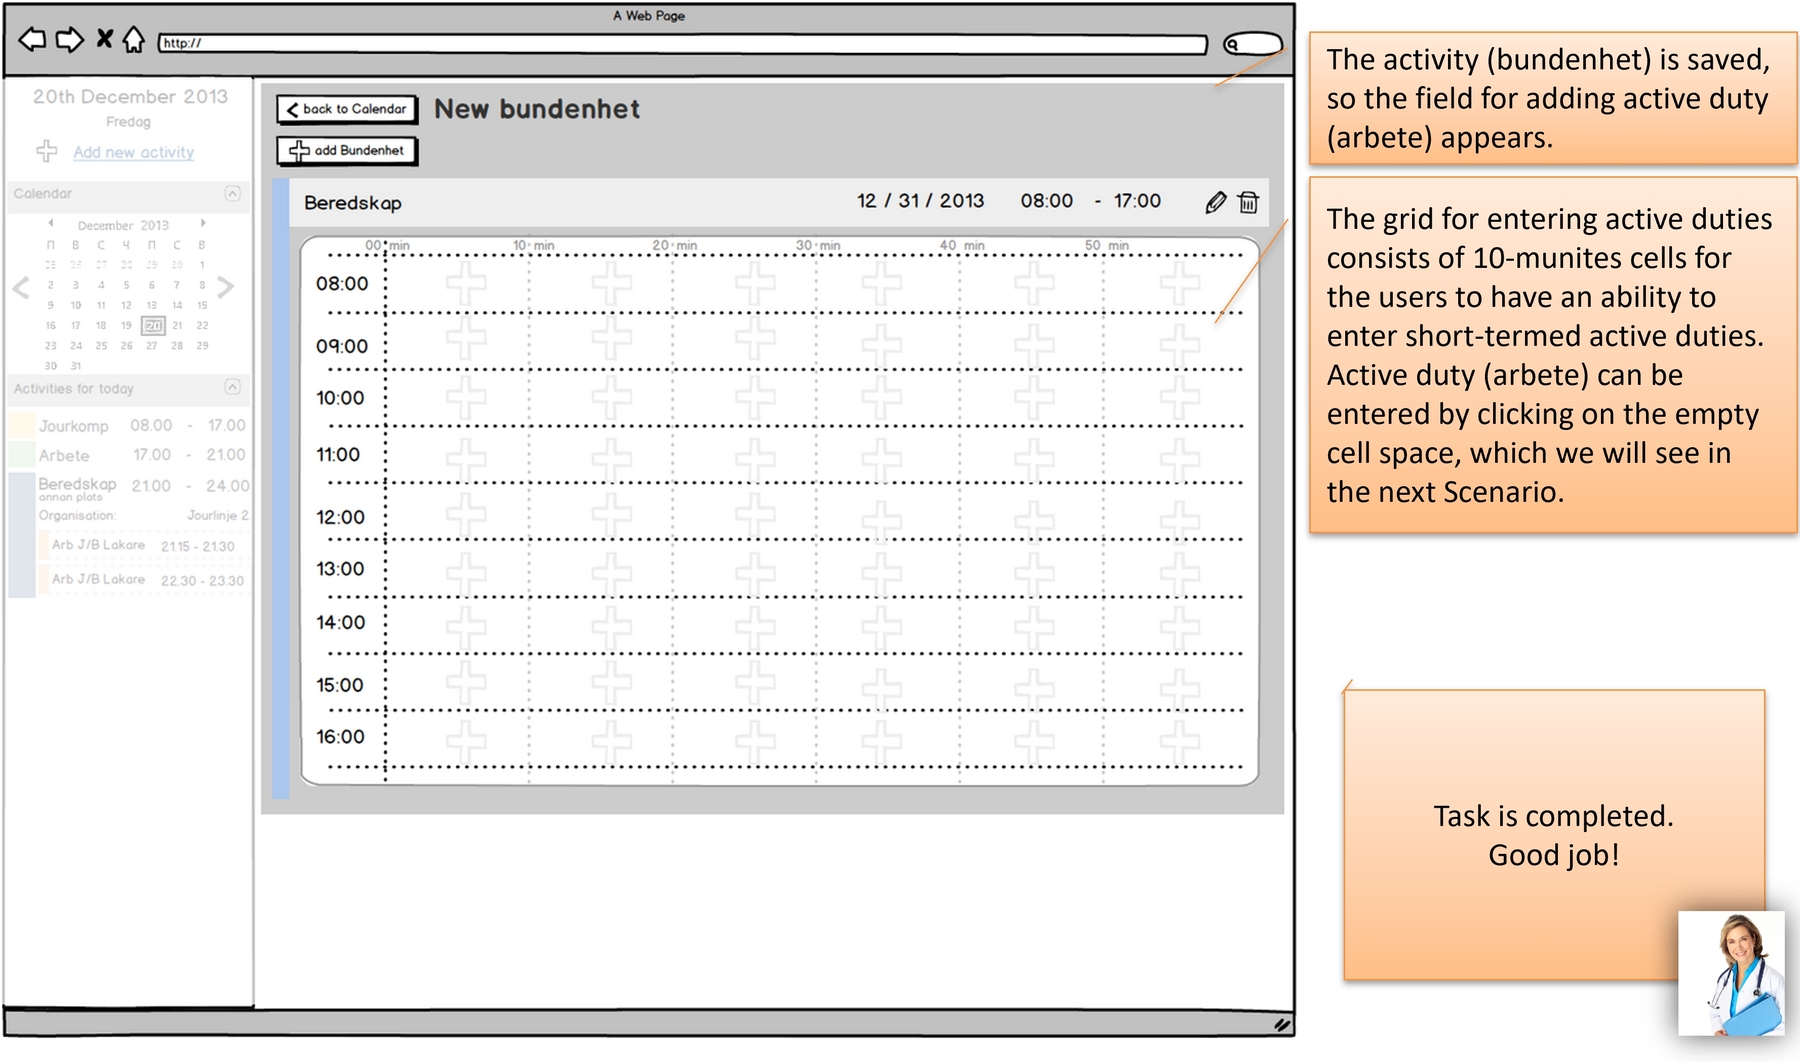The height and width of the screenshot is (1062, 1800).
Task: Click the browser back arrow icon
Action: tap(33, 40)
